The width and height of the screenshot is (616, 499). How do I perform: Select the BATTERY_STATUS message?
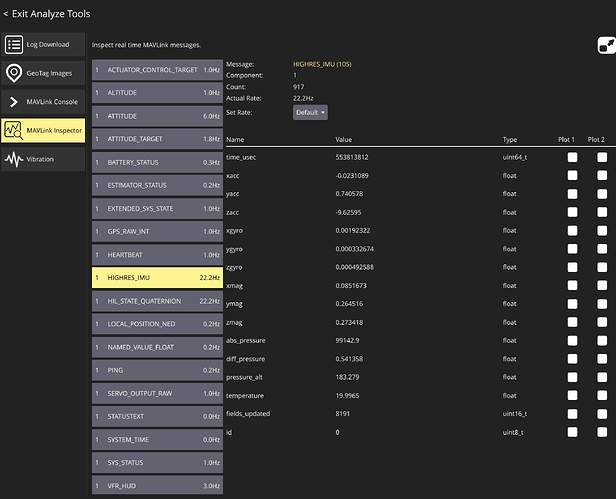pyautogui.click(x=157, y=162)
